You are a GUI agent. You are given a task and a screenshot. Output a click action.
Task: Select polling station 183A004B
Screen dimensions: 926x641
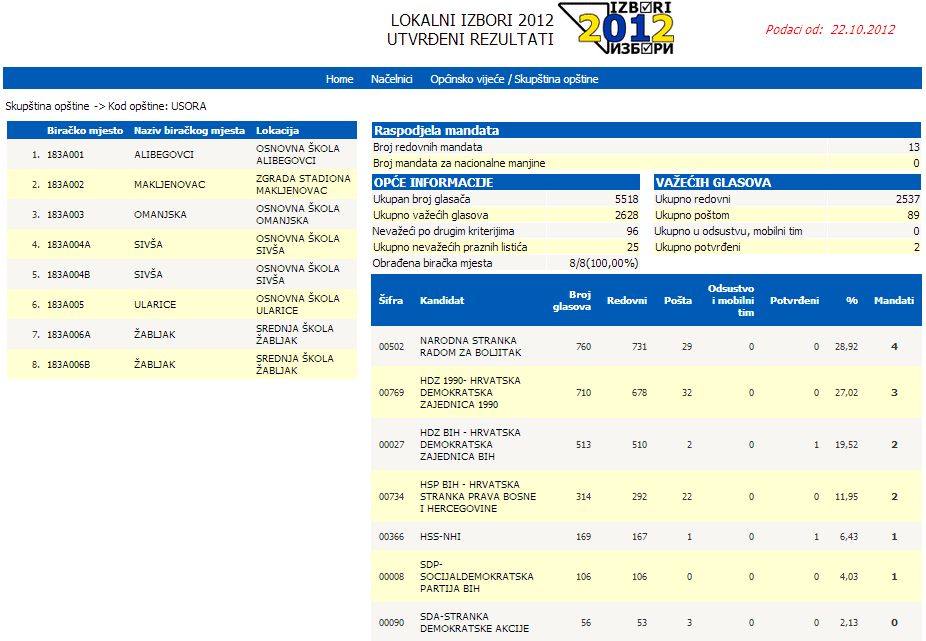point(69,275)
